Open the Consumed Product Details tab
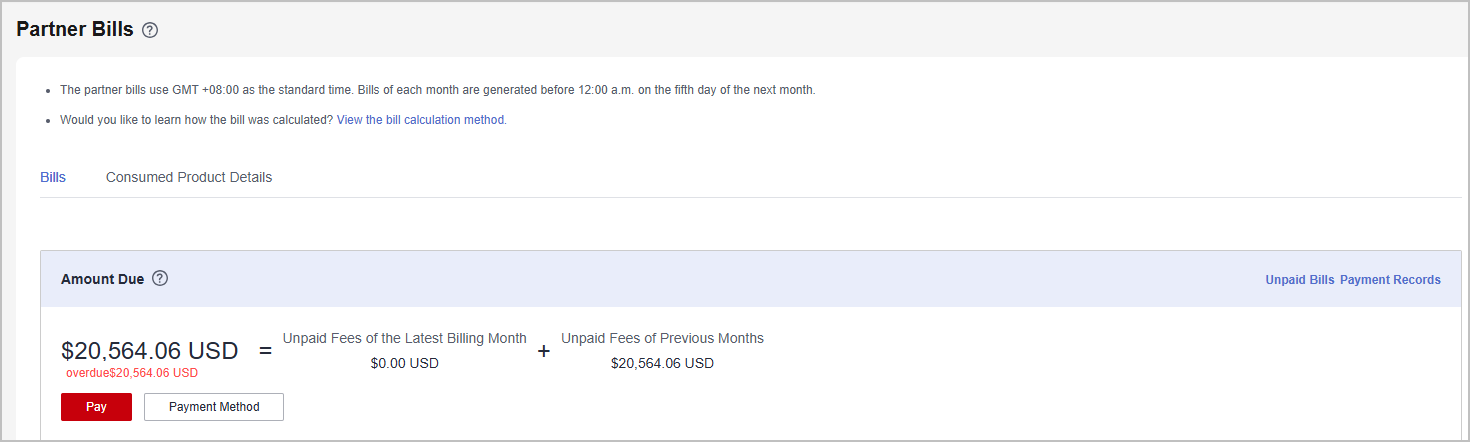Viewport: 1470px width, 442px height. (189, 177)
